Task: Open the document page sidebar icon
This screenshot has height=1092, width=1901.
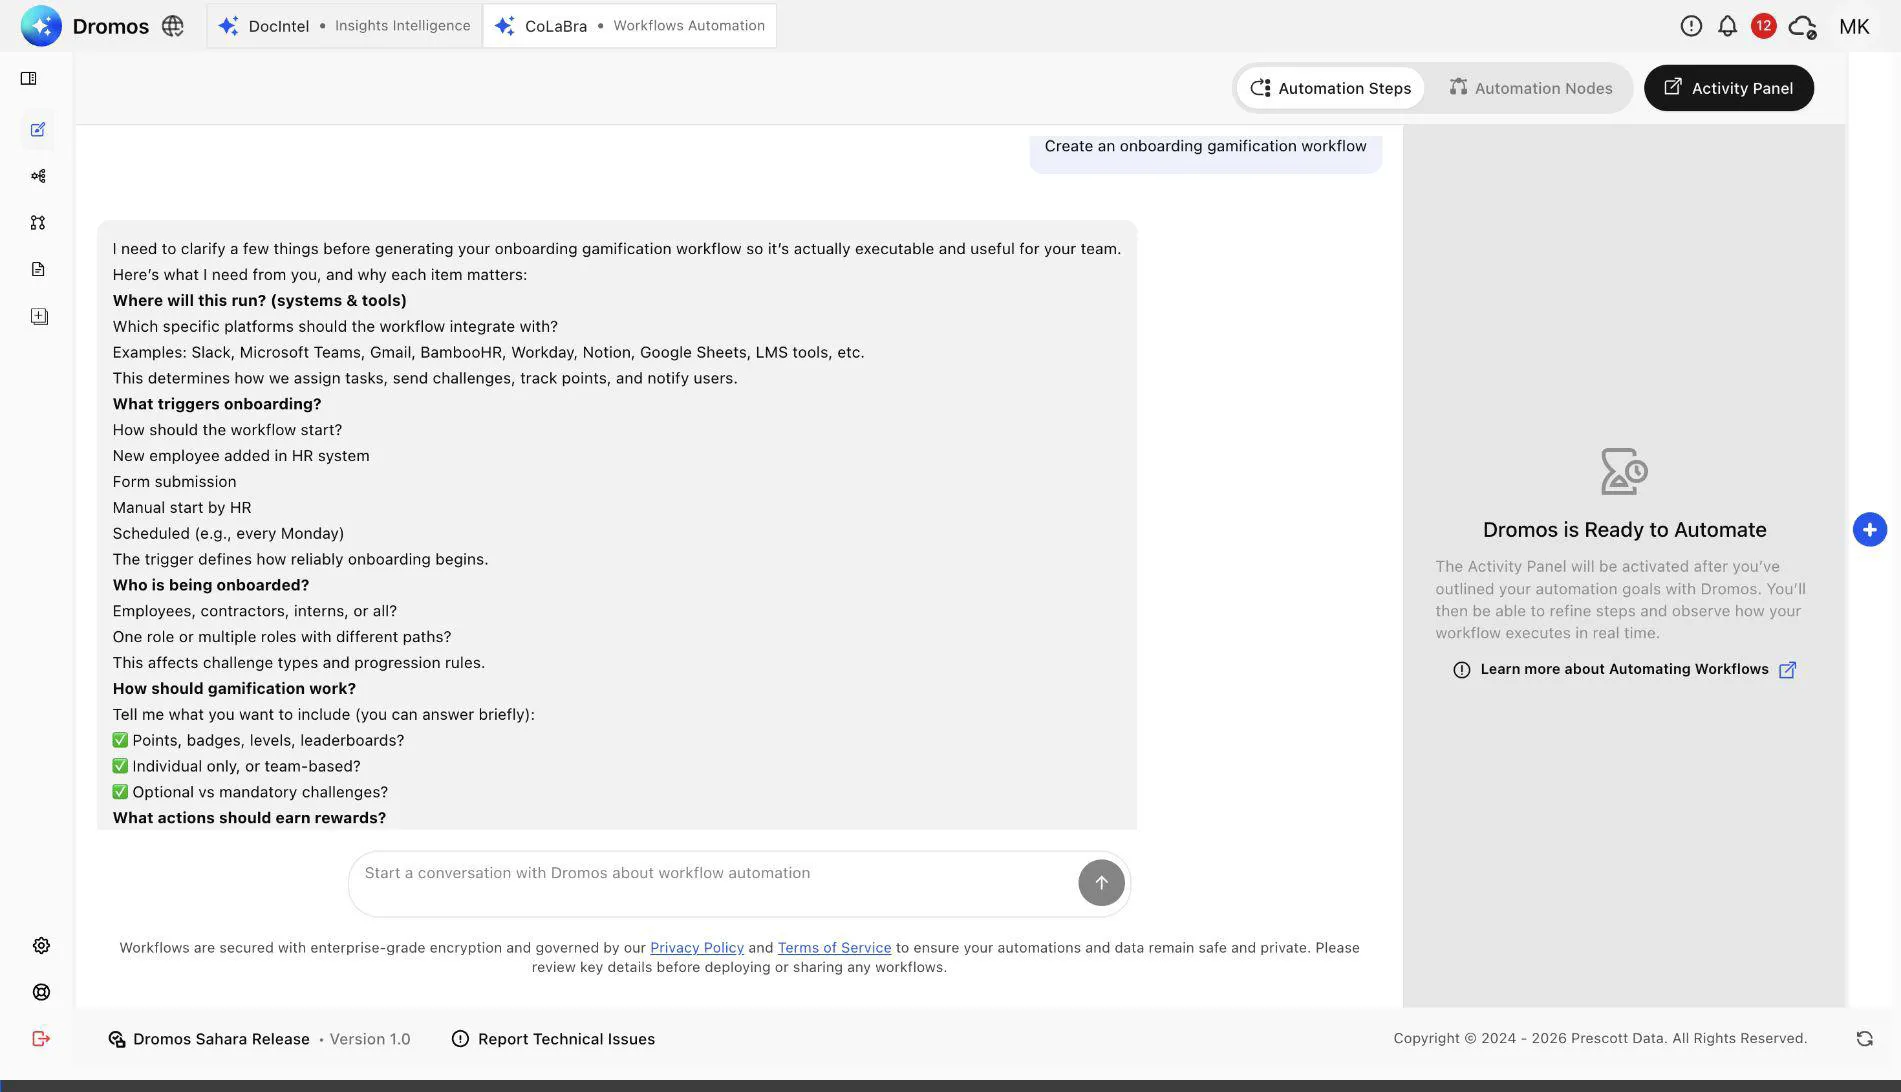Action: (x=38, y=269)
